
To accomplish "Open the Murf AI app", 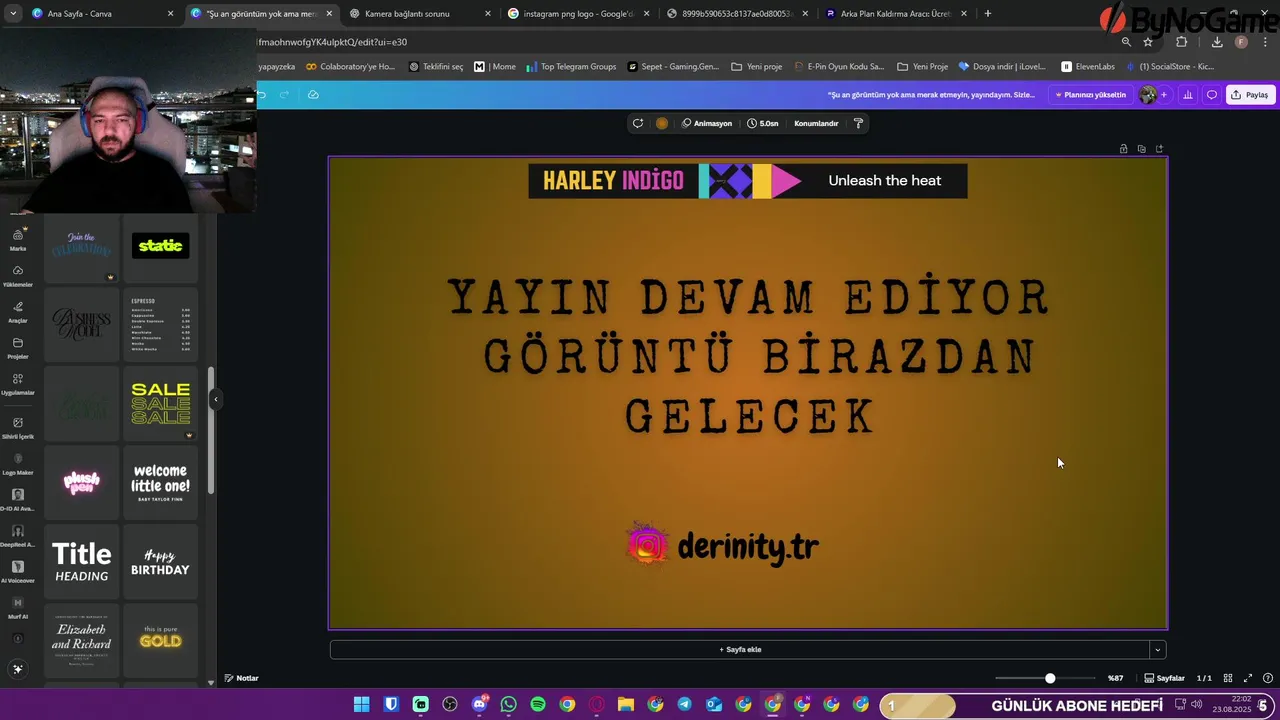I will (18, 608).
